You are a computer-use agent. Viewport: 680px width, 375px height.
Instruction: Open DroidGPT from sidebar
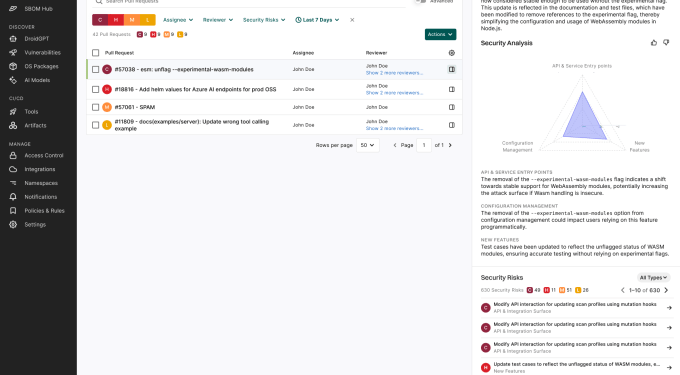tap(36, 39)
